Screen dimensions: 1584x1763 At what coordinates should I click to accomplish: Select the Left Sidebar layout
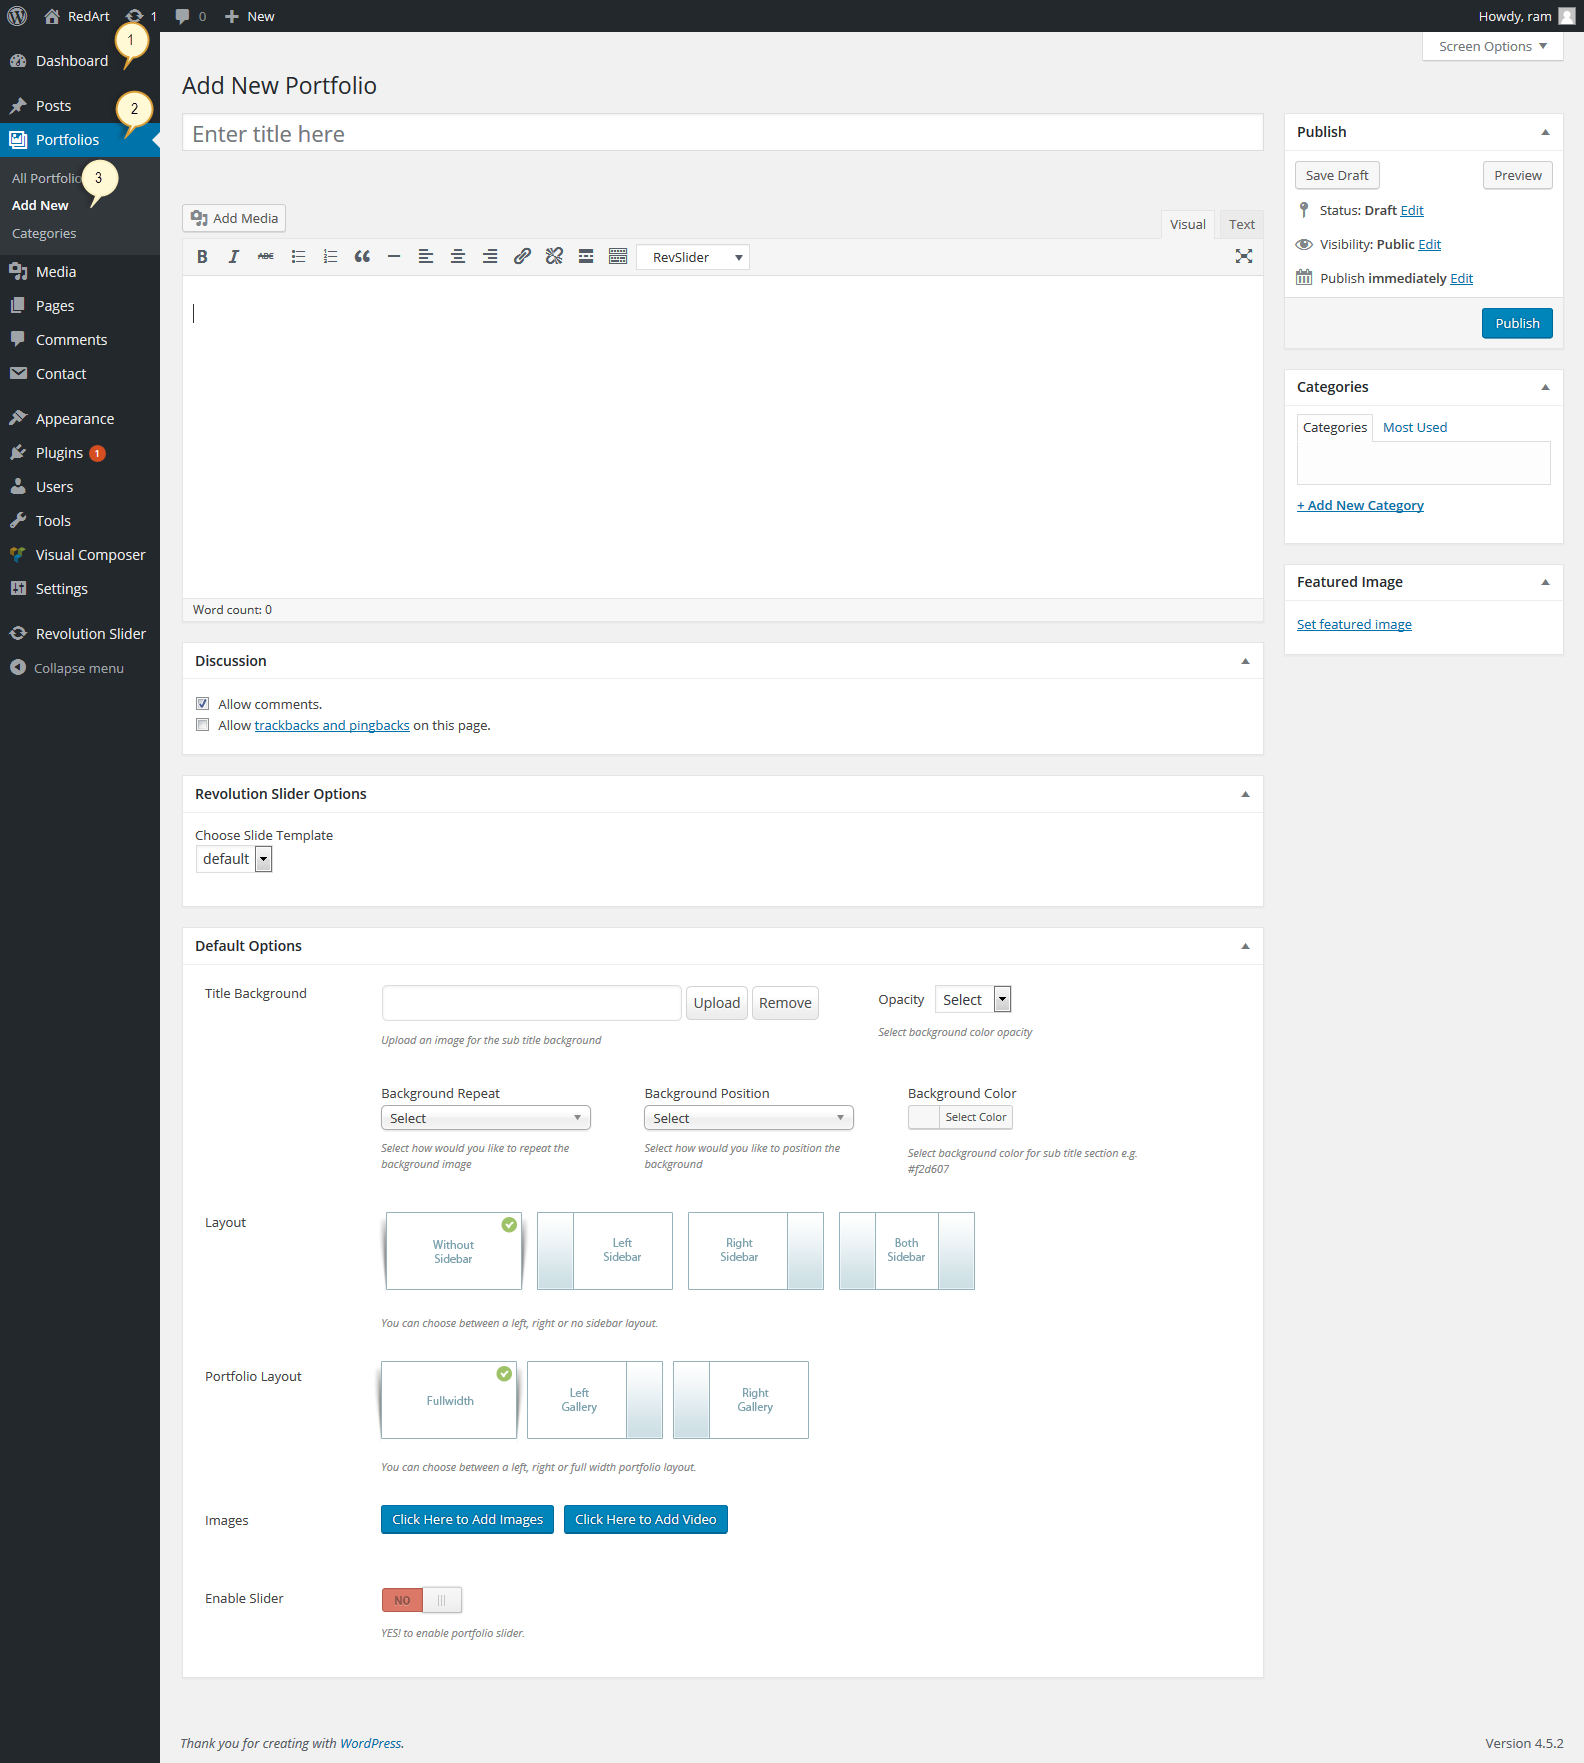click(x=605, y=1251)
